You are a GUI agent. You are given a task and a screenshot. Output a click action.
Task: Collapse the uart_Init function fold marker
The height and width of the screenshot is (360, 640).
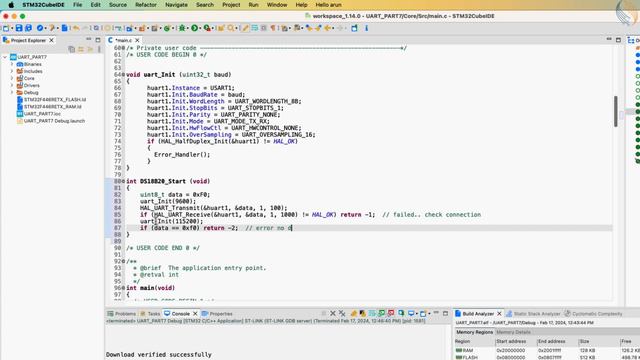point(123,75)
